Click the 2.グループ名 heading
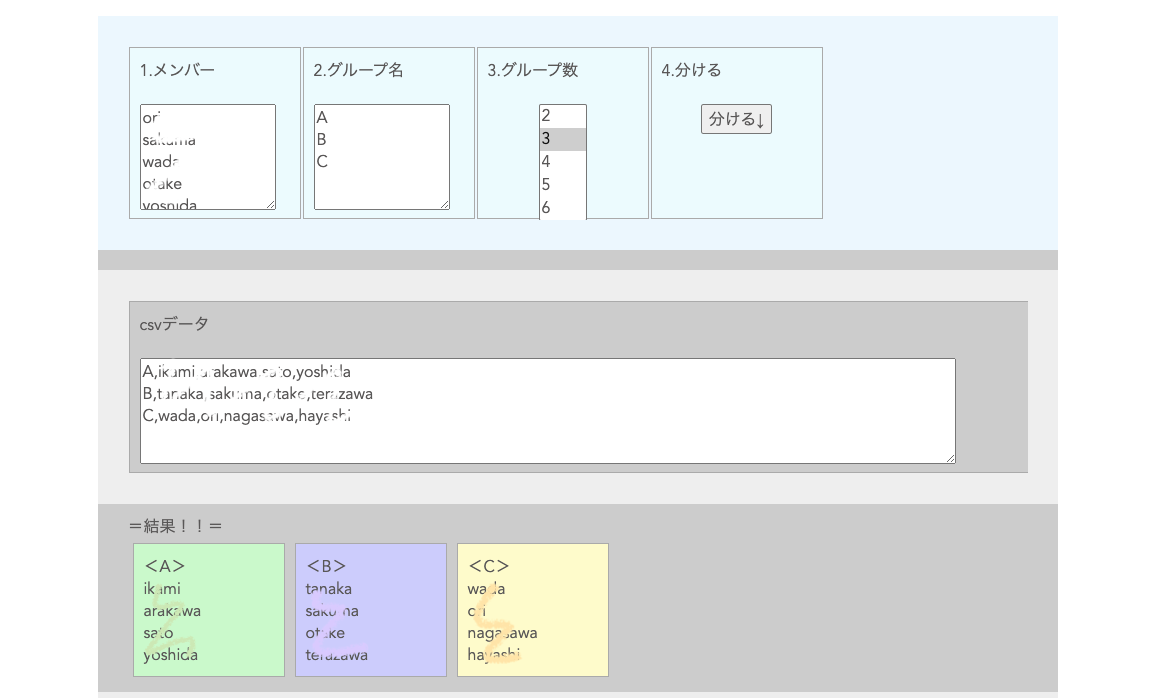 (358, 70)
